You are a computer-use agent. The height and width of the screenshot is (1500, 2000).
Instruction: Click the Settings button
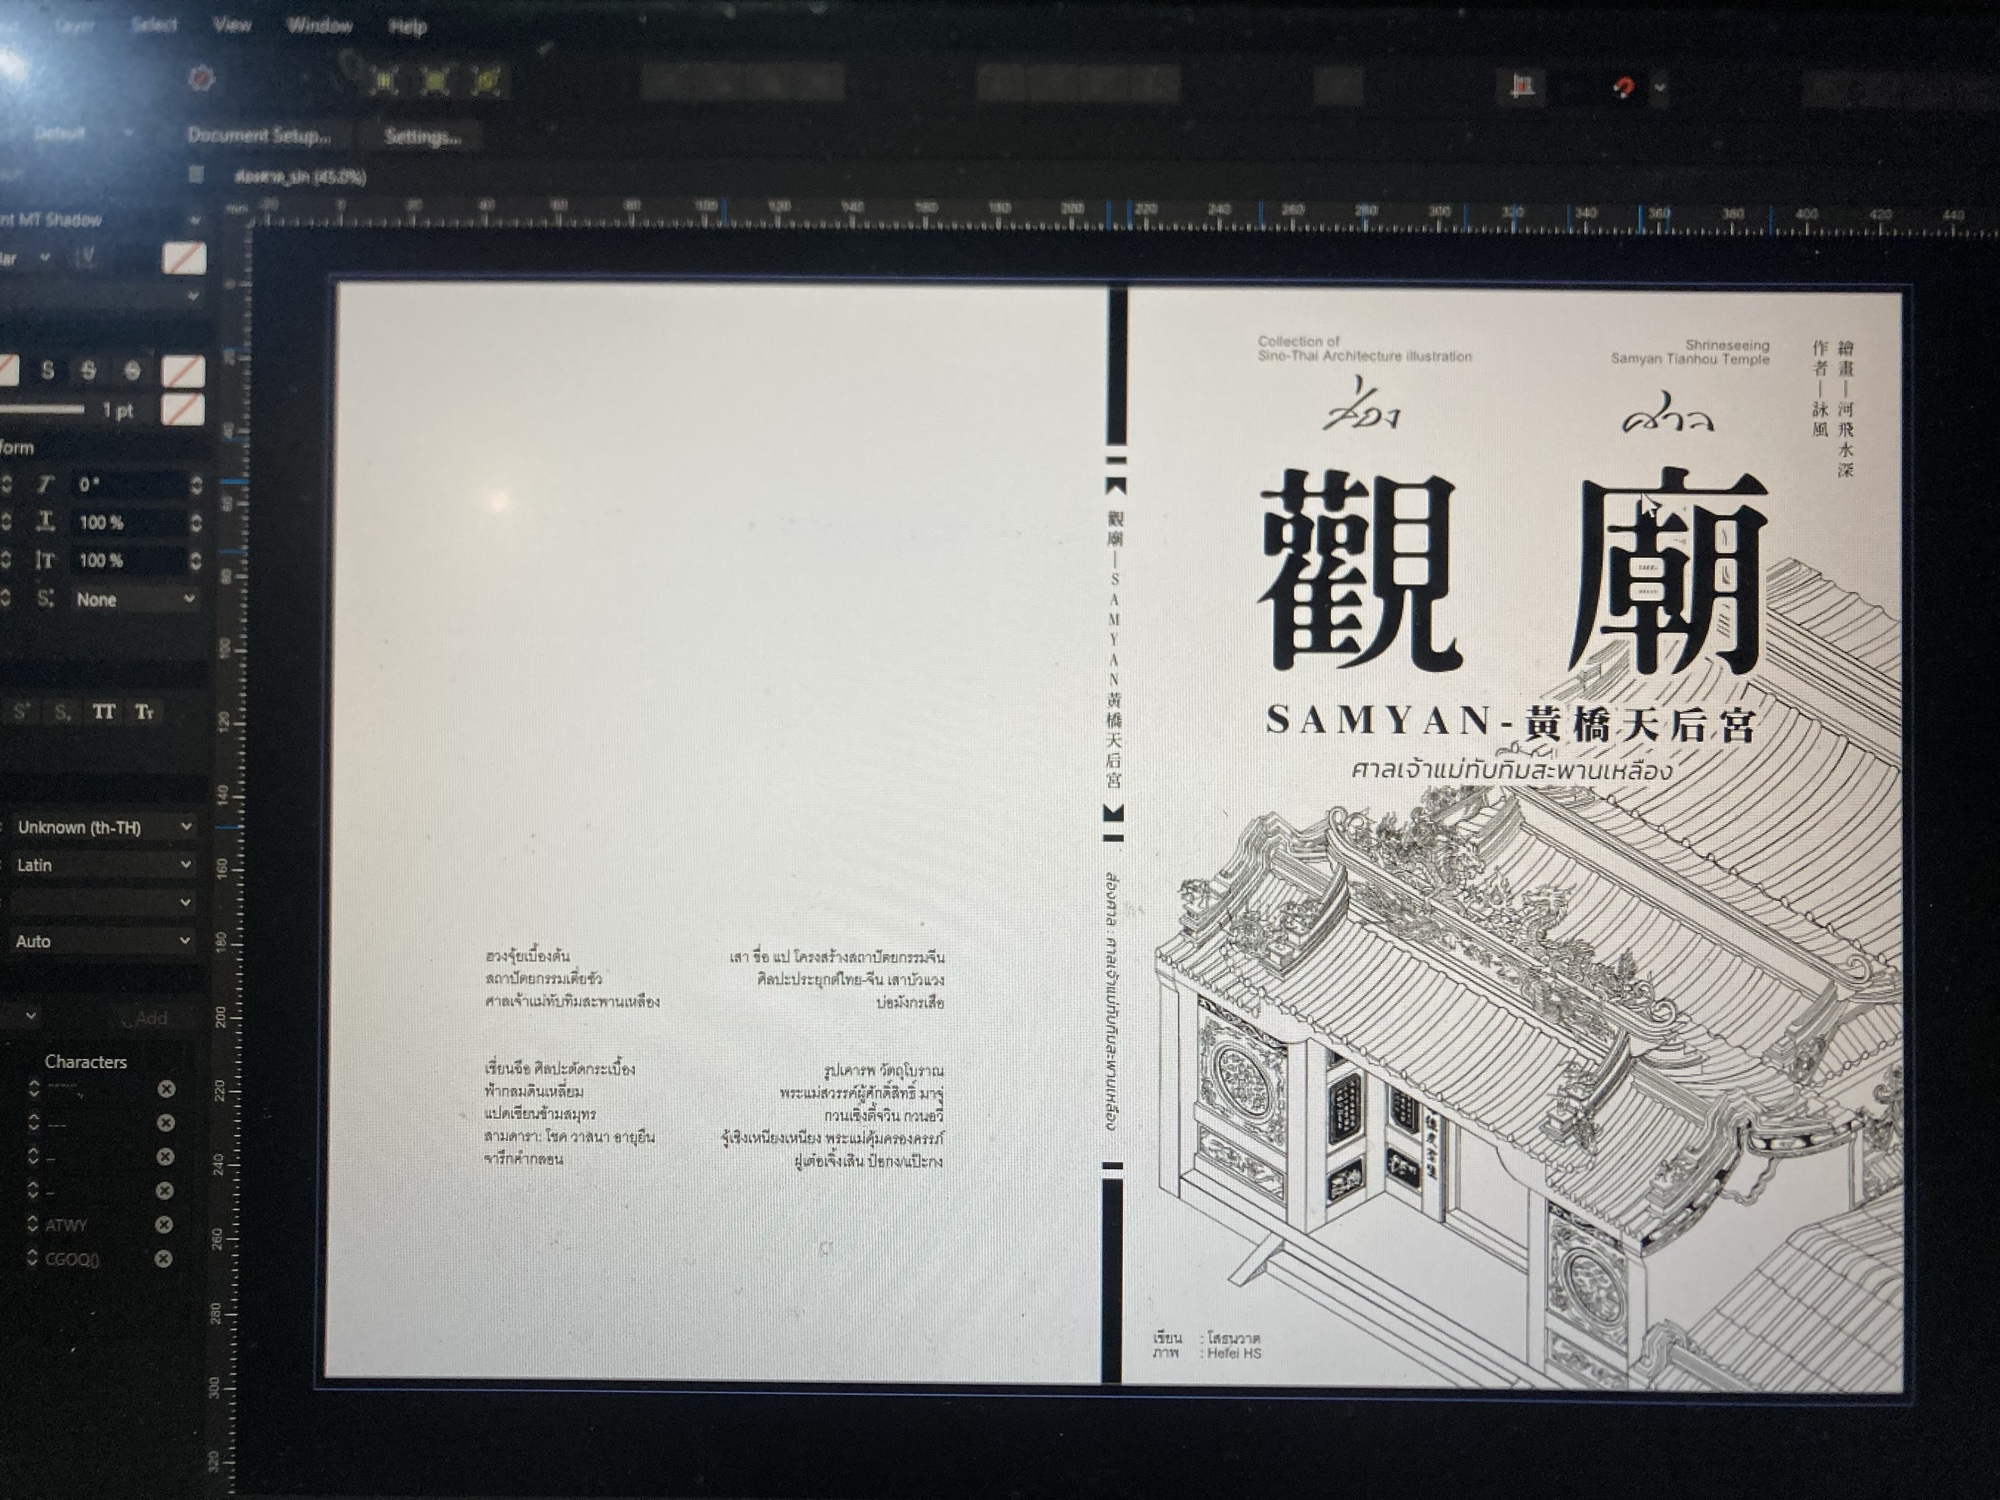[422, 137]
